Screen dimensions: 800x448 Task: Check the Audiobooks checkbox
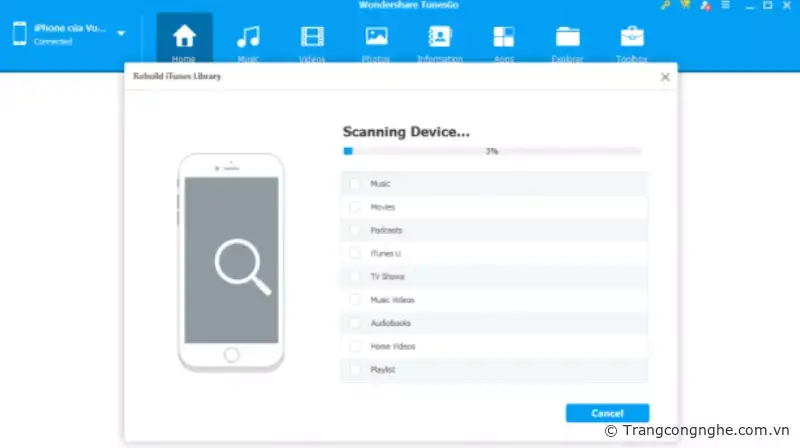coord(354,323)
